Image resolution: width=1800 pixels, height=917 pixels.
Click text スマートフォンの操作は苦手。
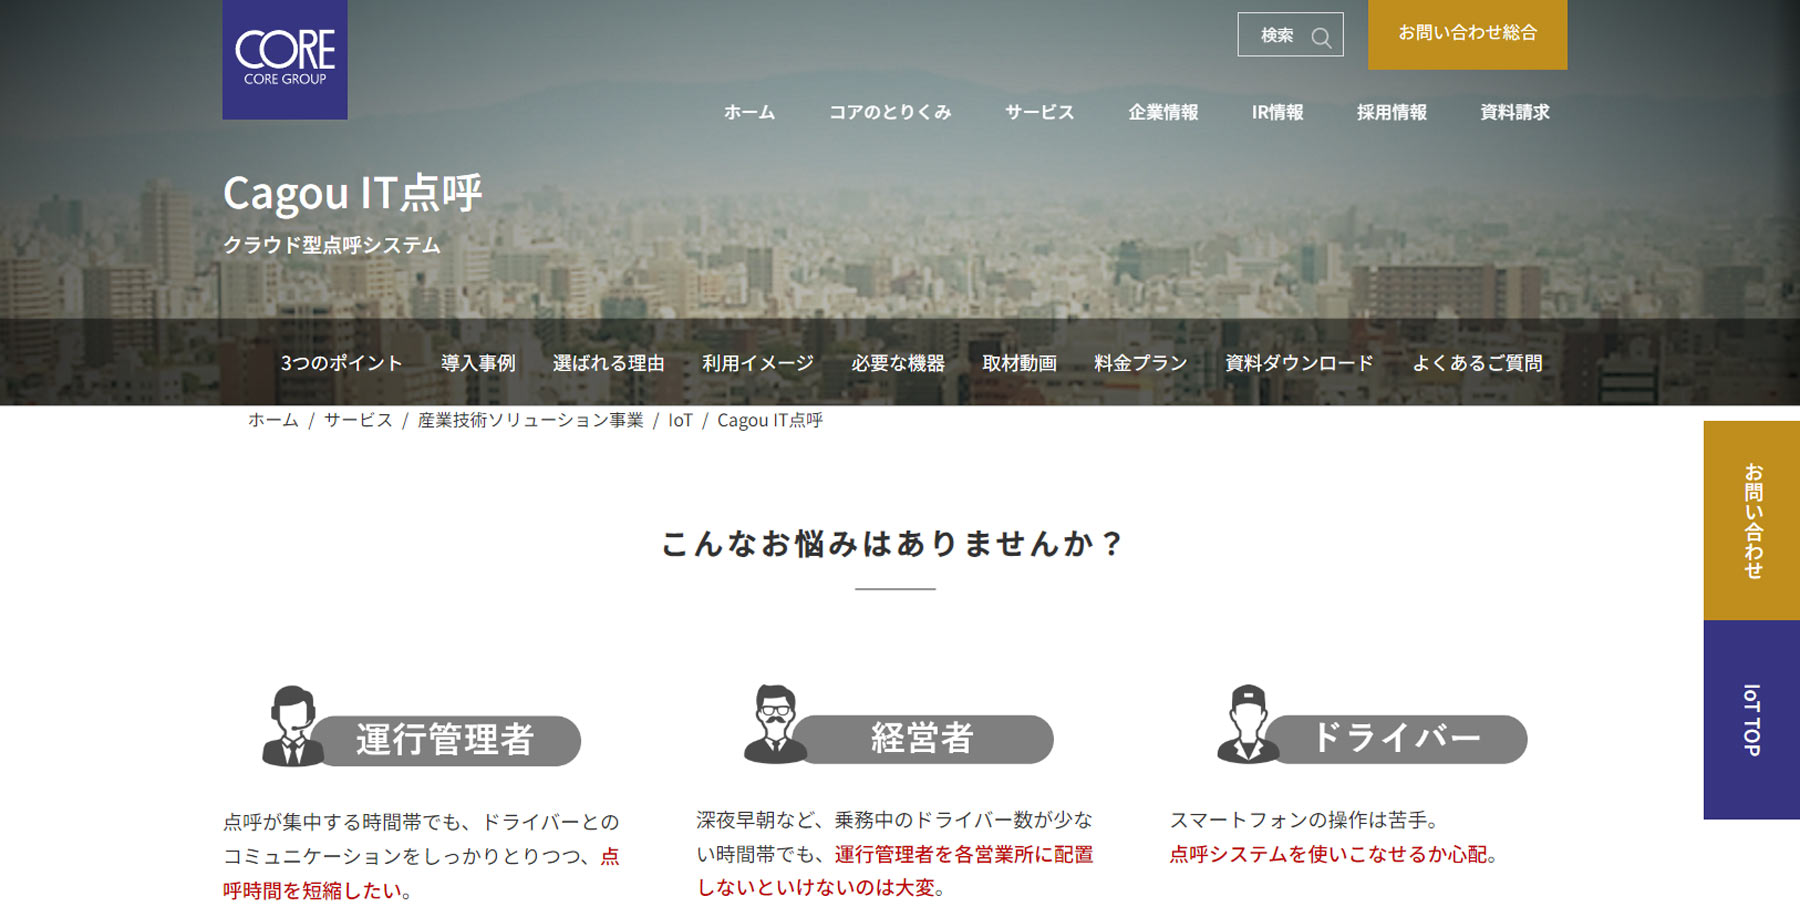click(1304, 820)
